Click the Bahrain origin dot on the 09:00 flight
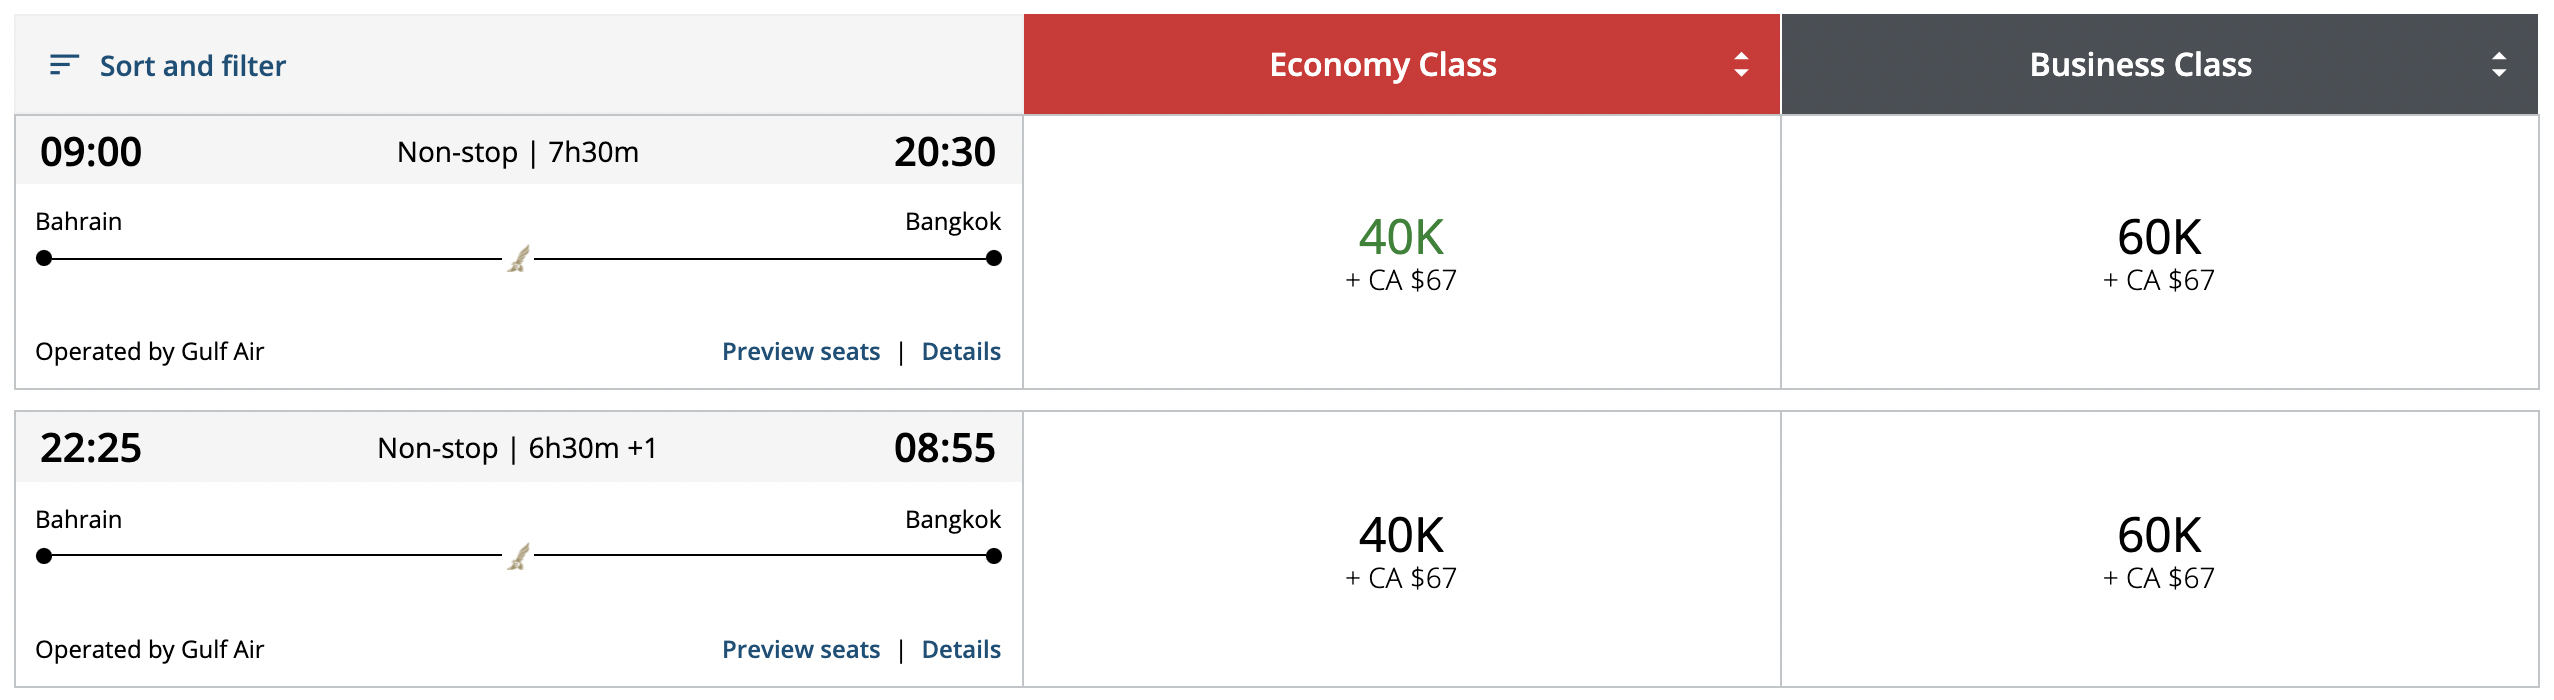 click(44, 259)
